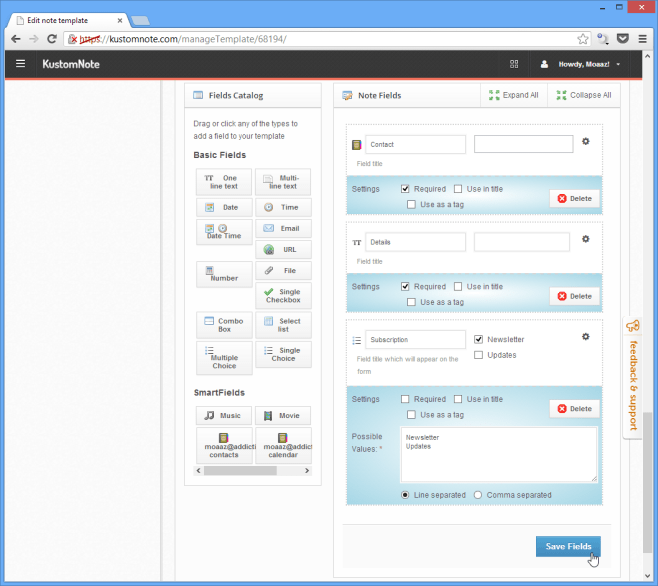
Task: Expand All note fields
Action: 514,95
